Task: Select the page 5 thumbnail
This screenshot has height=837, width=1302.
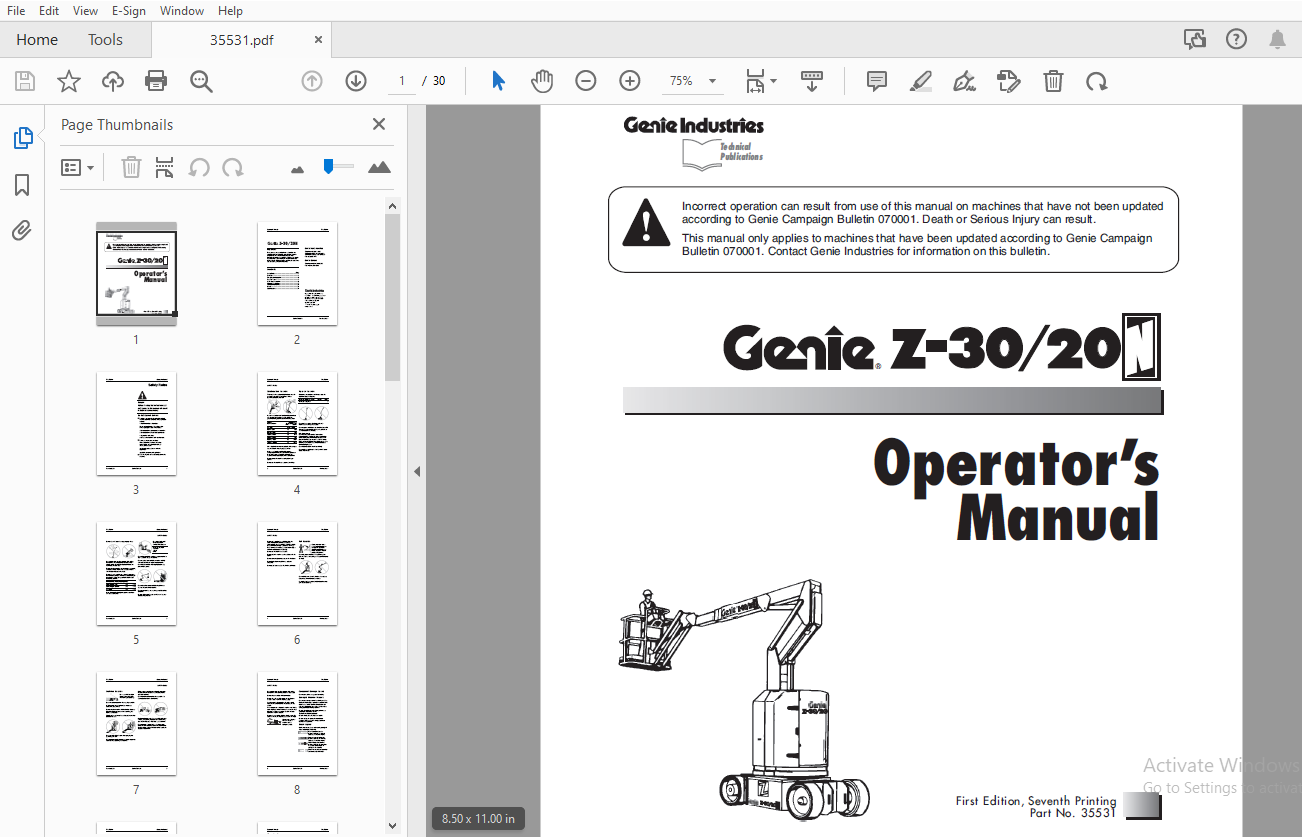Action: click(x=136, y=573)
